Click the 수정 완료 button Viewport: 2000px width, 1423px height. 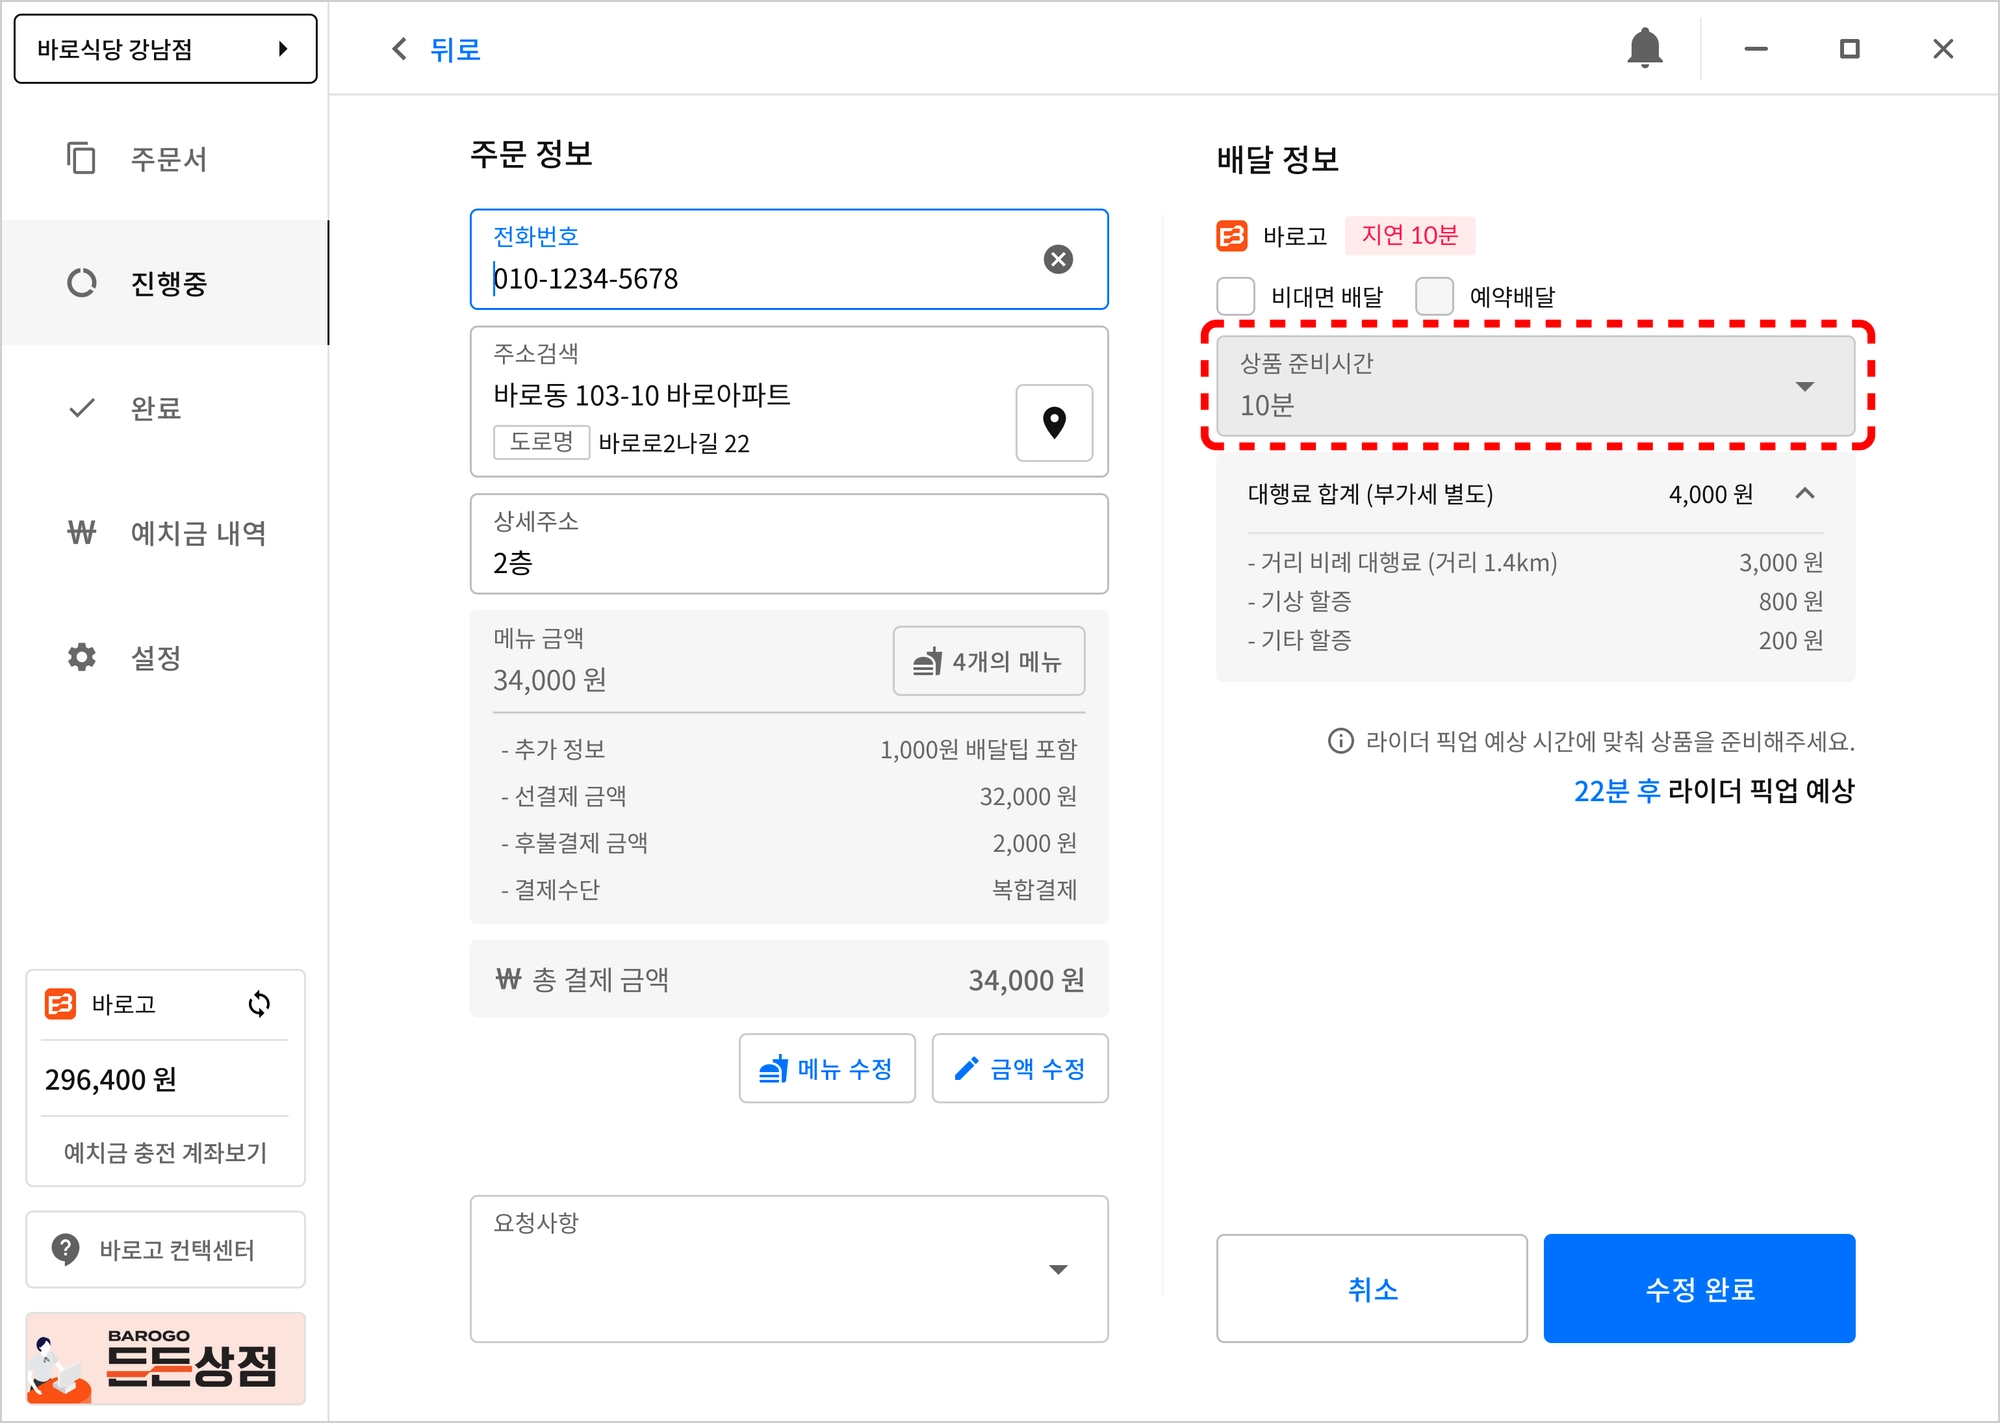[1699, 1289]
